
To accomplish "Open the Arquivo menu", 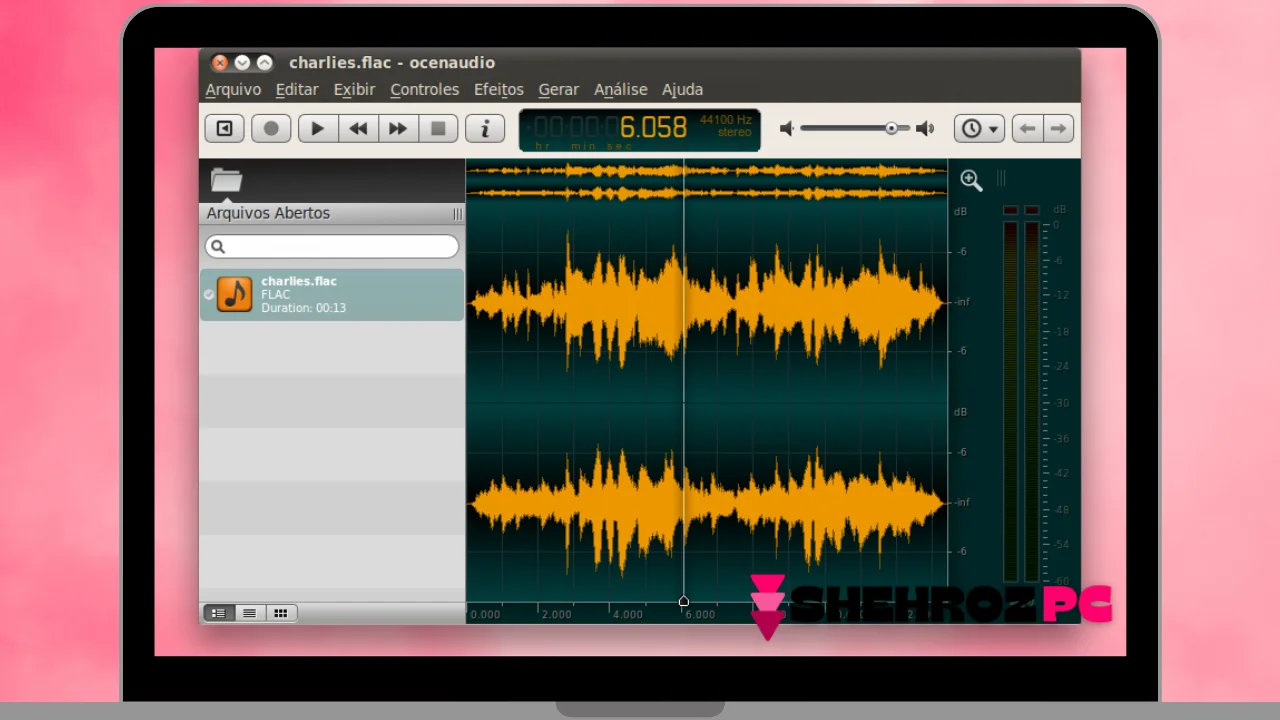I will point(233,89).
